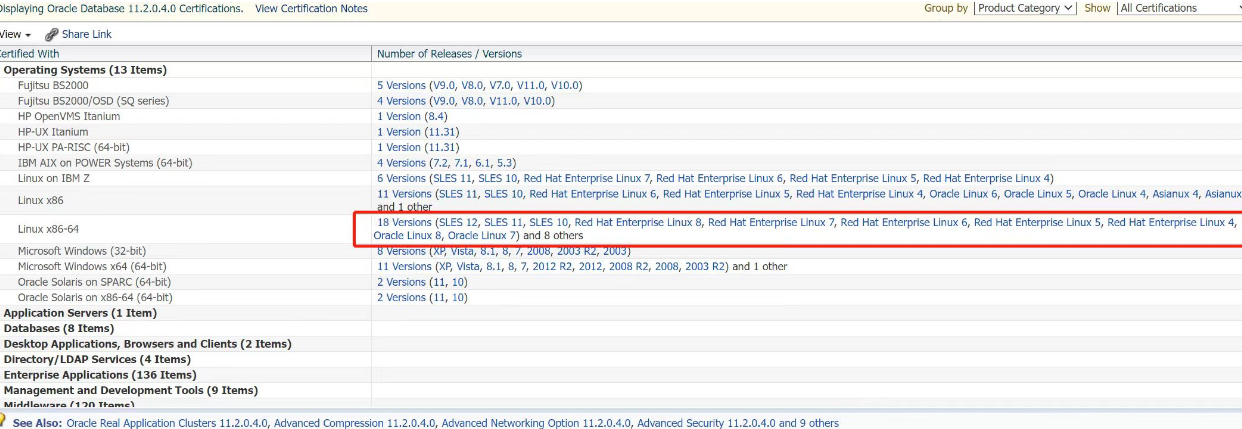This screenshot has width=1242, height=429.
Task: Expand Management and Development Tools (9 Items)
Action: (130, 390)
